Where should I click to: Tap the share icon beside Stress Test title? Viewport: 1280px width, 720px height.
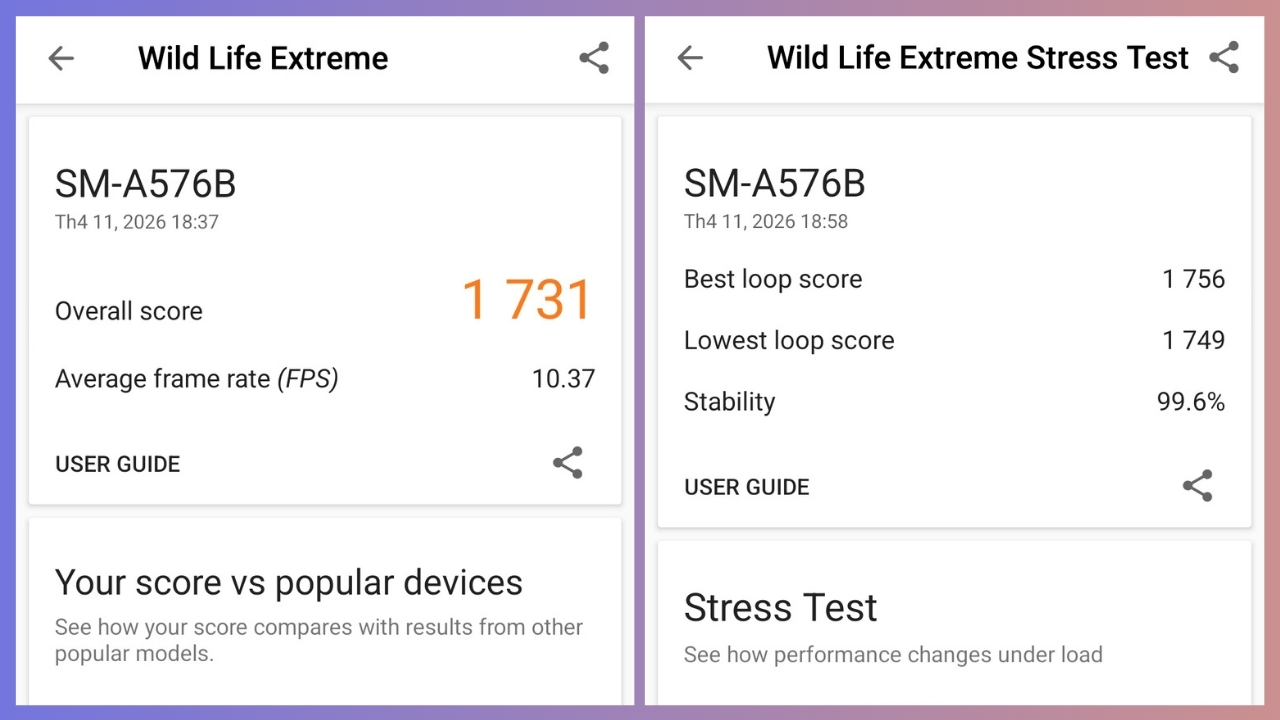coord(1224,58)
